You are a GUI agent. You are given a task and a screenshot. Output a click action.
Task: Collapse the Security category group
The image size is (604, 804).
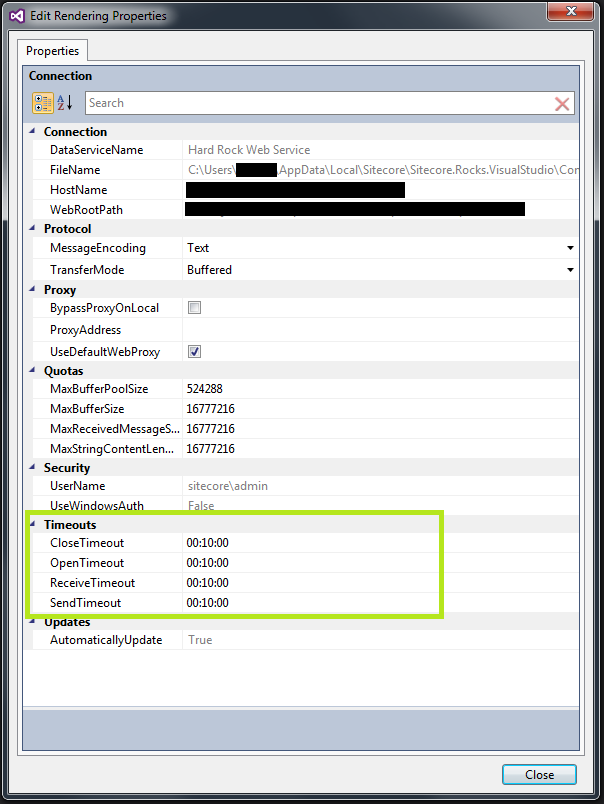32,467
